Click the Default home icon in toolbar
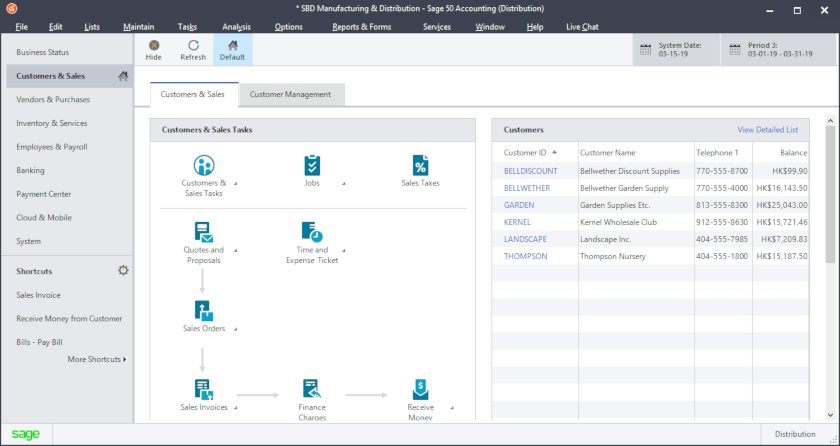840x446 pixels. [232, 46]
